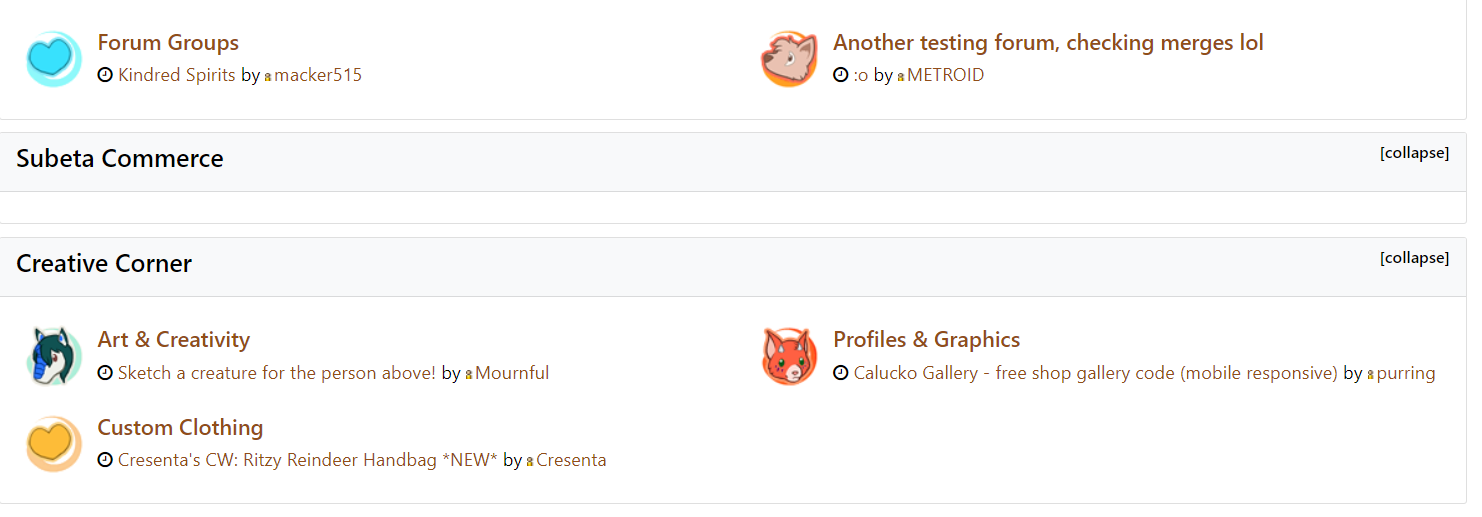Viewport: 1482px width, 517px height.
Task: Click the red fox Profiles & Graphics icon
Action: [x=789, y=355]
